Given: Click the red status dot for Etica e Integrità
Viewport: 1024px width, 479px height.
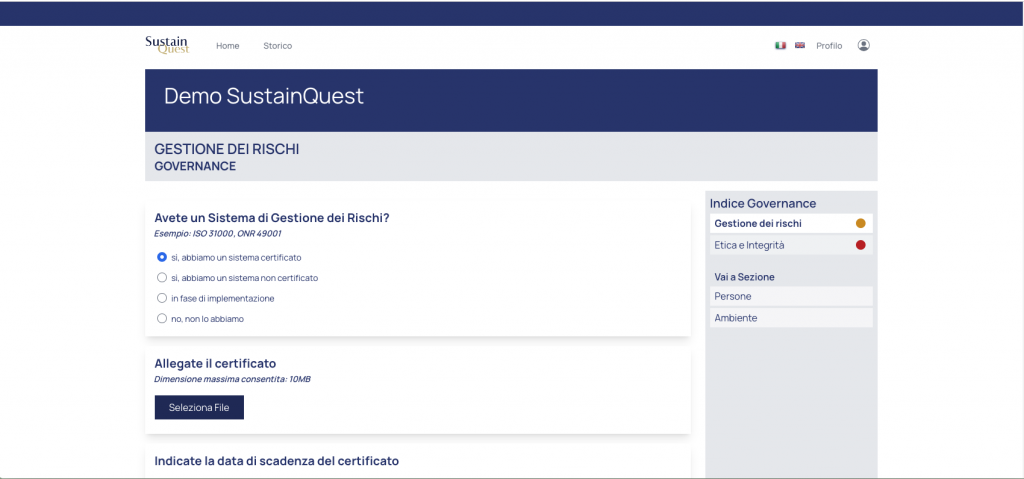Looking at the screenshot, I should 861,245.
